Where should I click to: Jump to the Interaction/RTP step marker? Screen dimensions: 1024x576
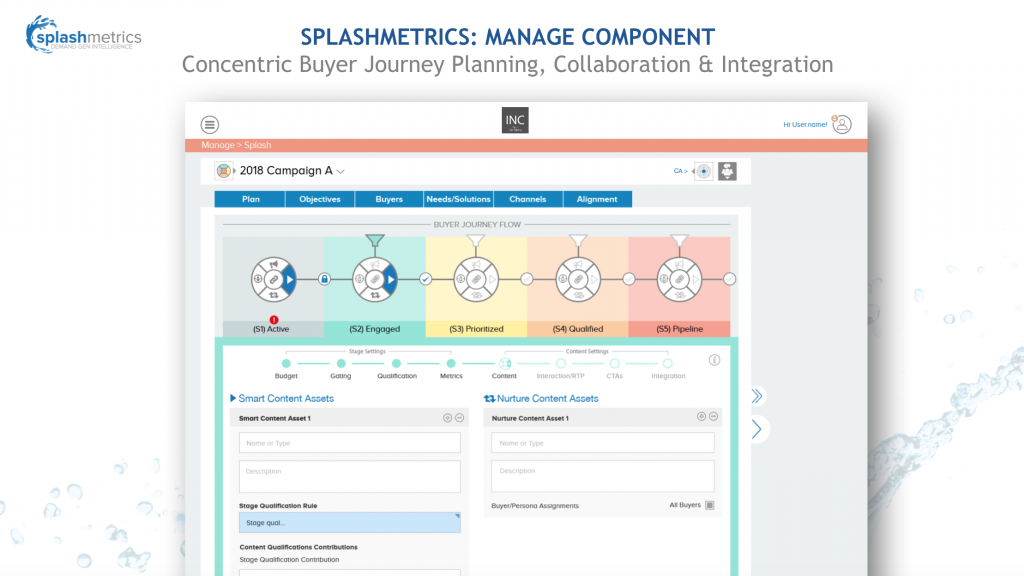point(560,364)
